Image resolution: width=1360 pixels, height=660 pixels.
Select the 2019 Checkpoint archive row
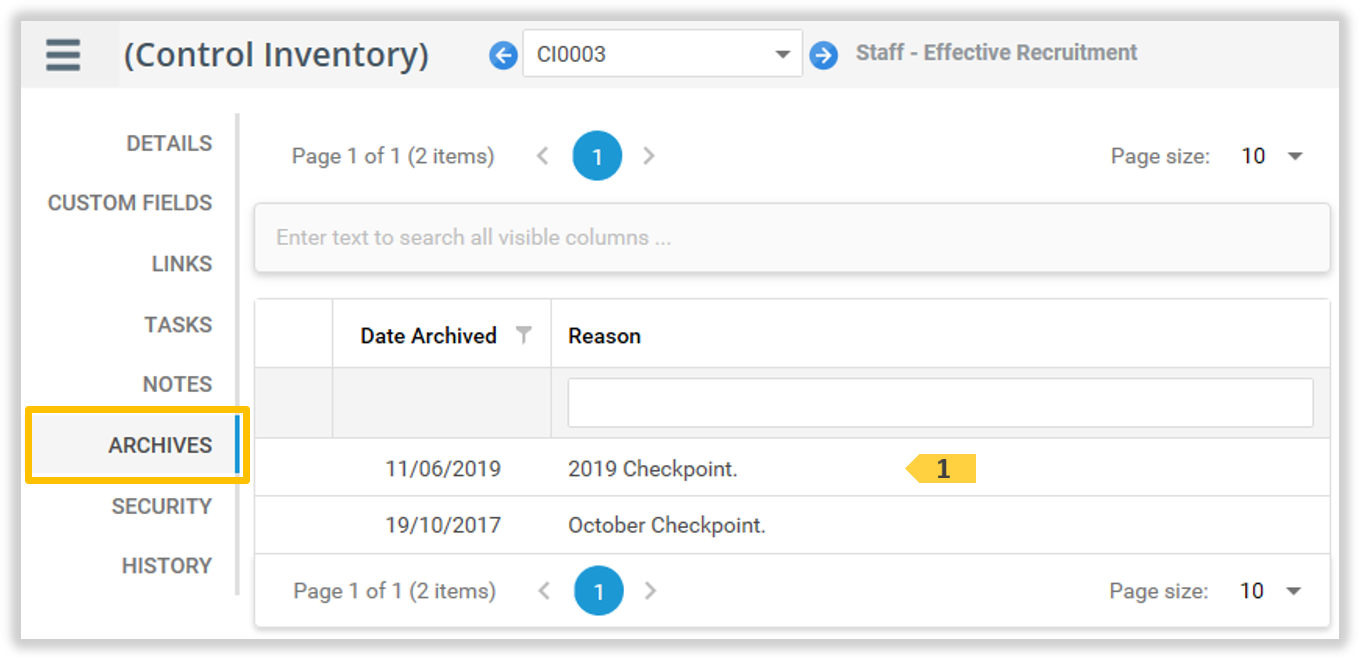click(652, 468)
